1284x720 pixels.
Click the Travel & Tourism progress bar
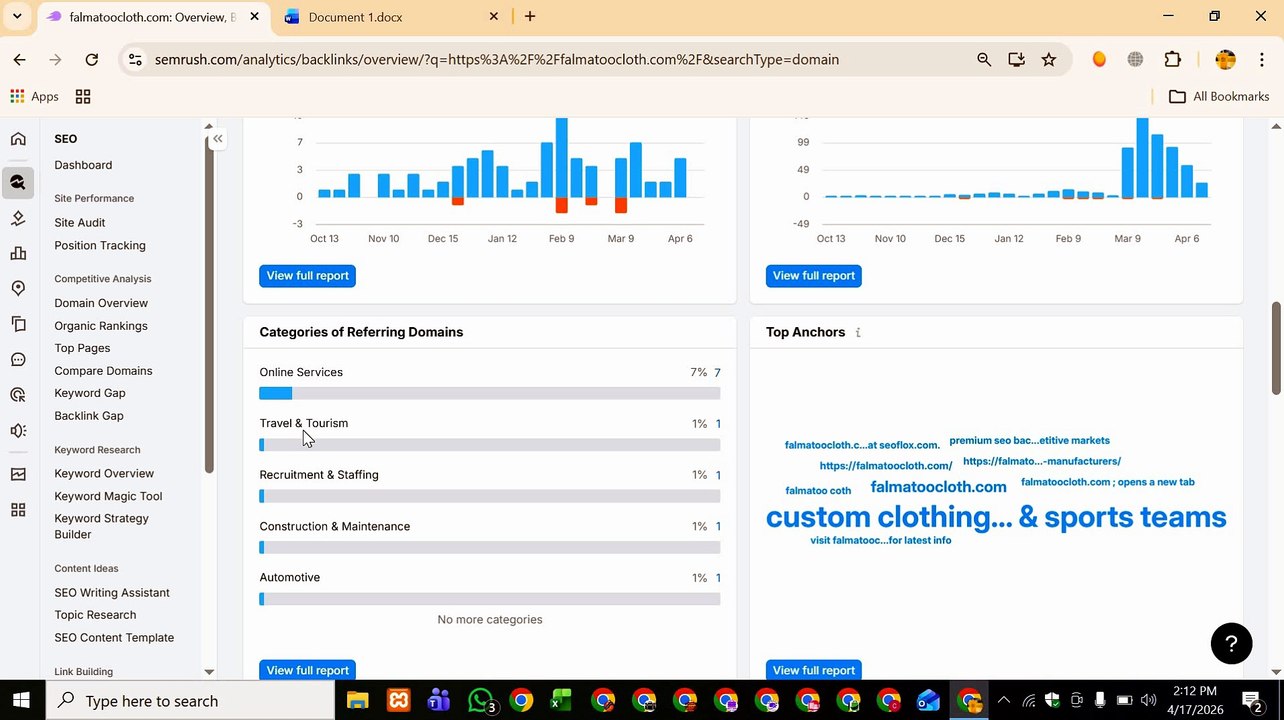(490, 445)
